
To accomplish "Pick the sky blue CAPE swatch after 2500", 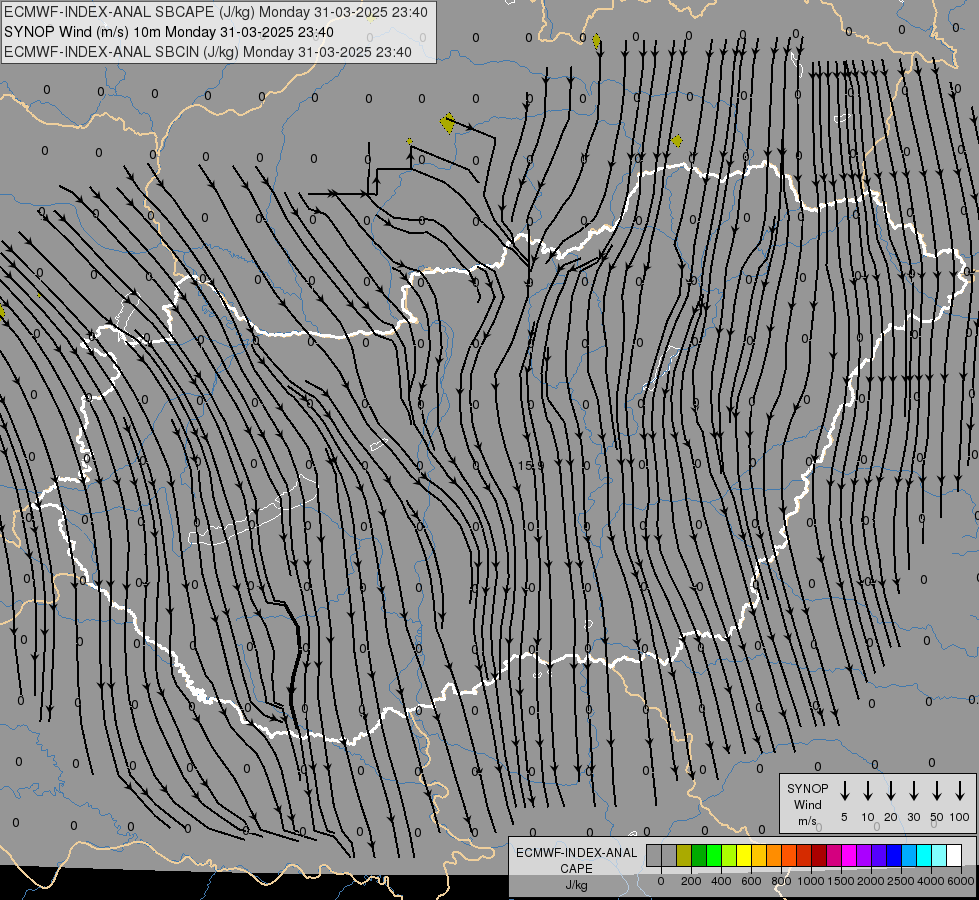I will [x=909, y=856].
